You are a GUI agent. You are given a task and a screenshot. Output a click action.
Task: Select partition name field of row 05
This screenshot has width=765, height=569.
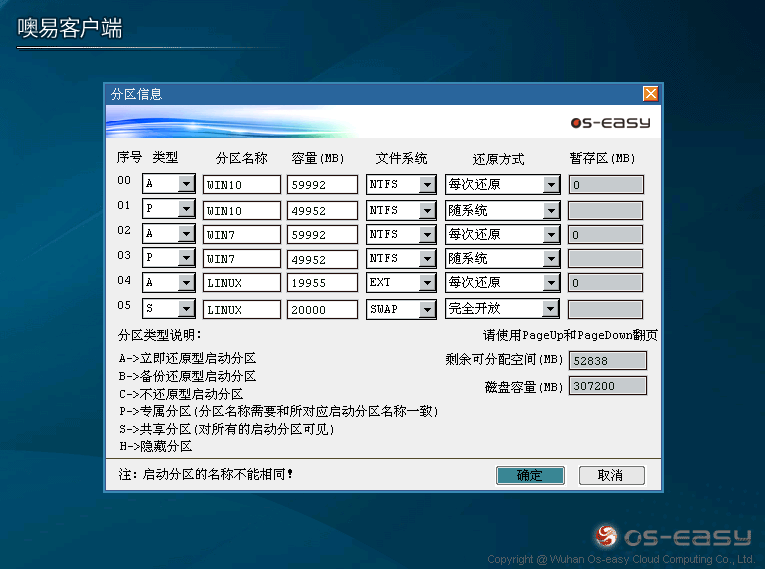241,310
